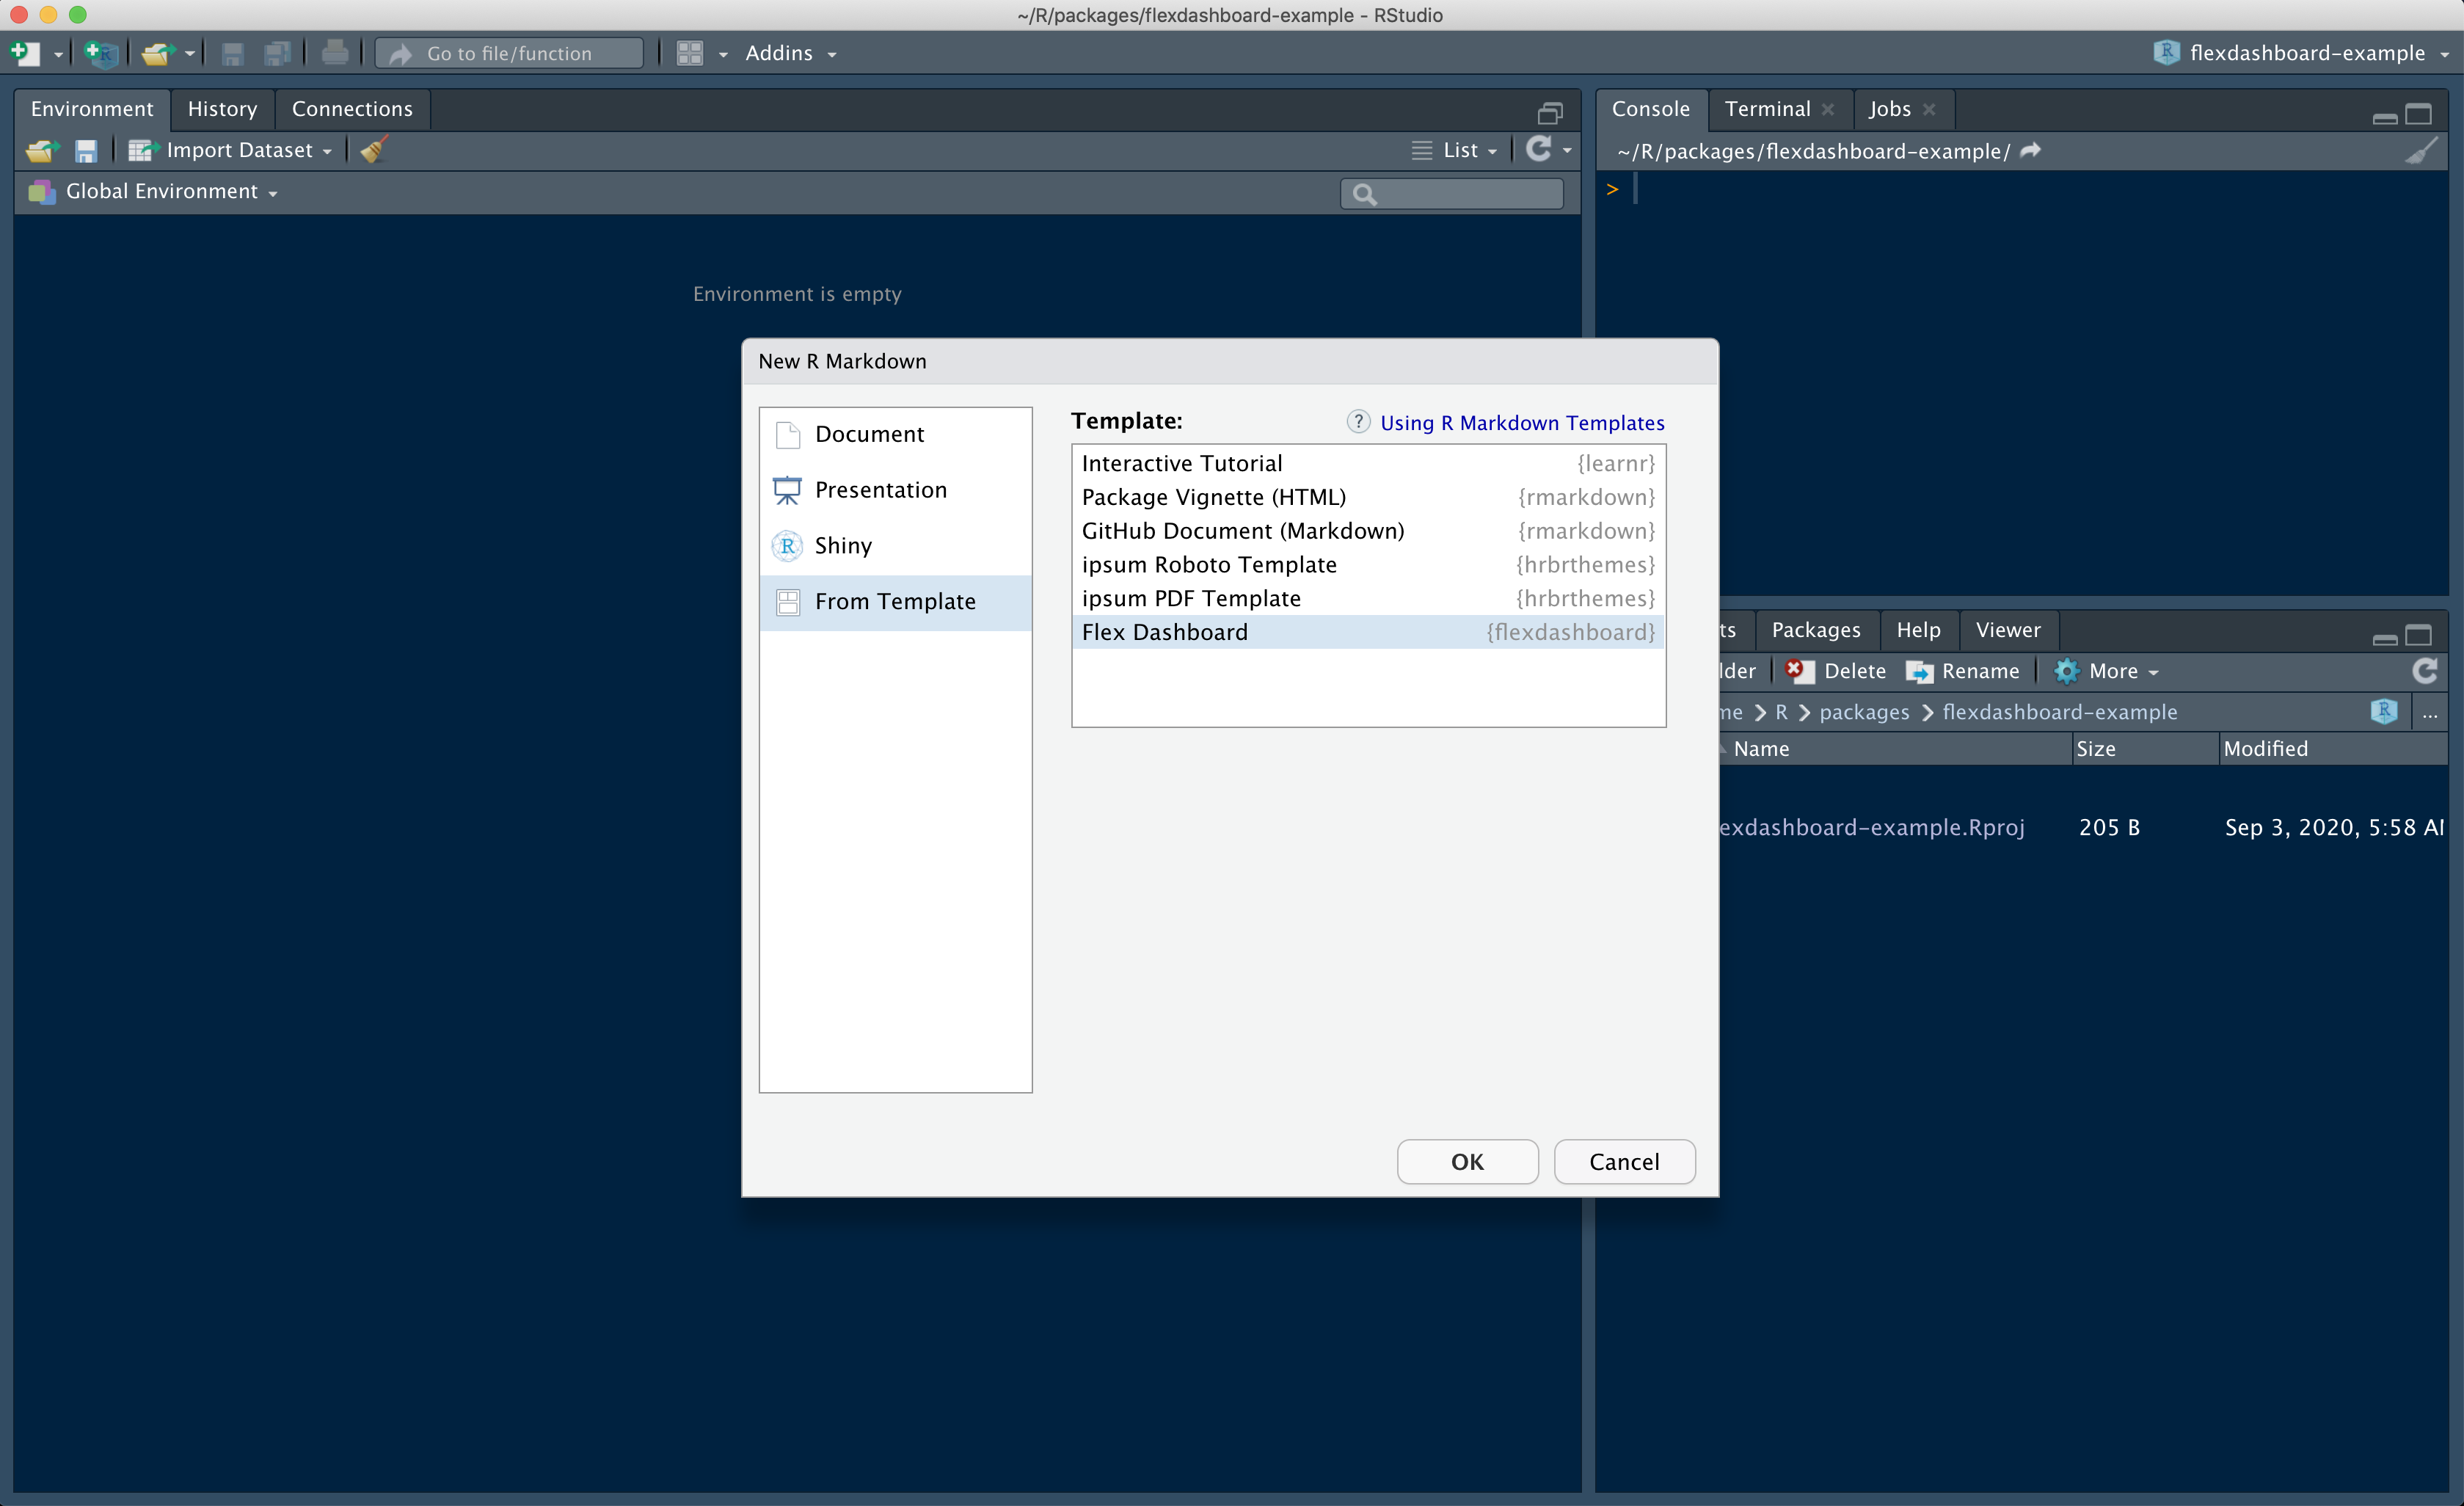Screen dimensions: 2464x1506
Task: Click the Presentation icon in sidebar
Action: pyautogui.click(x=789, y=489)
